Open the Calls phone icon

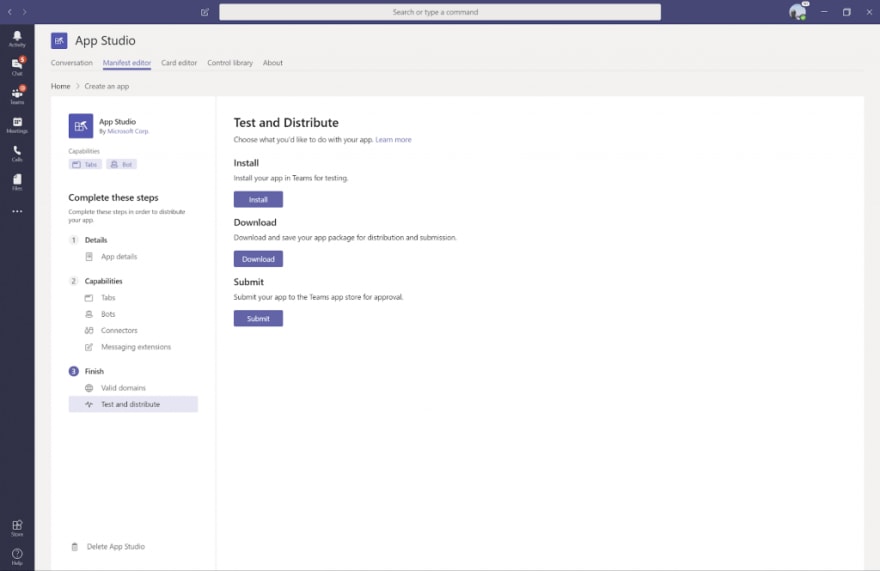(17, 153)
